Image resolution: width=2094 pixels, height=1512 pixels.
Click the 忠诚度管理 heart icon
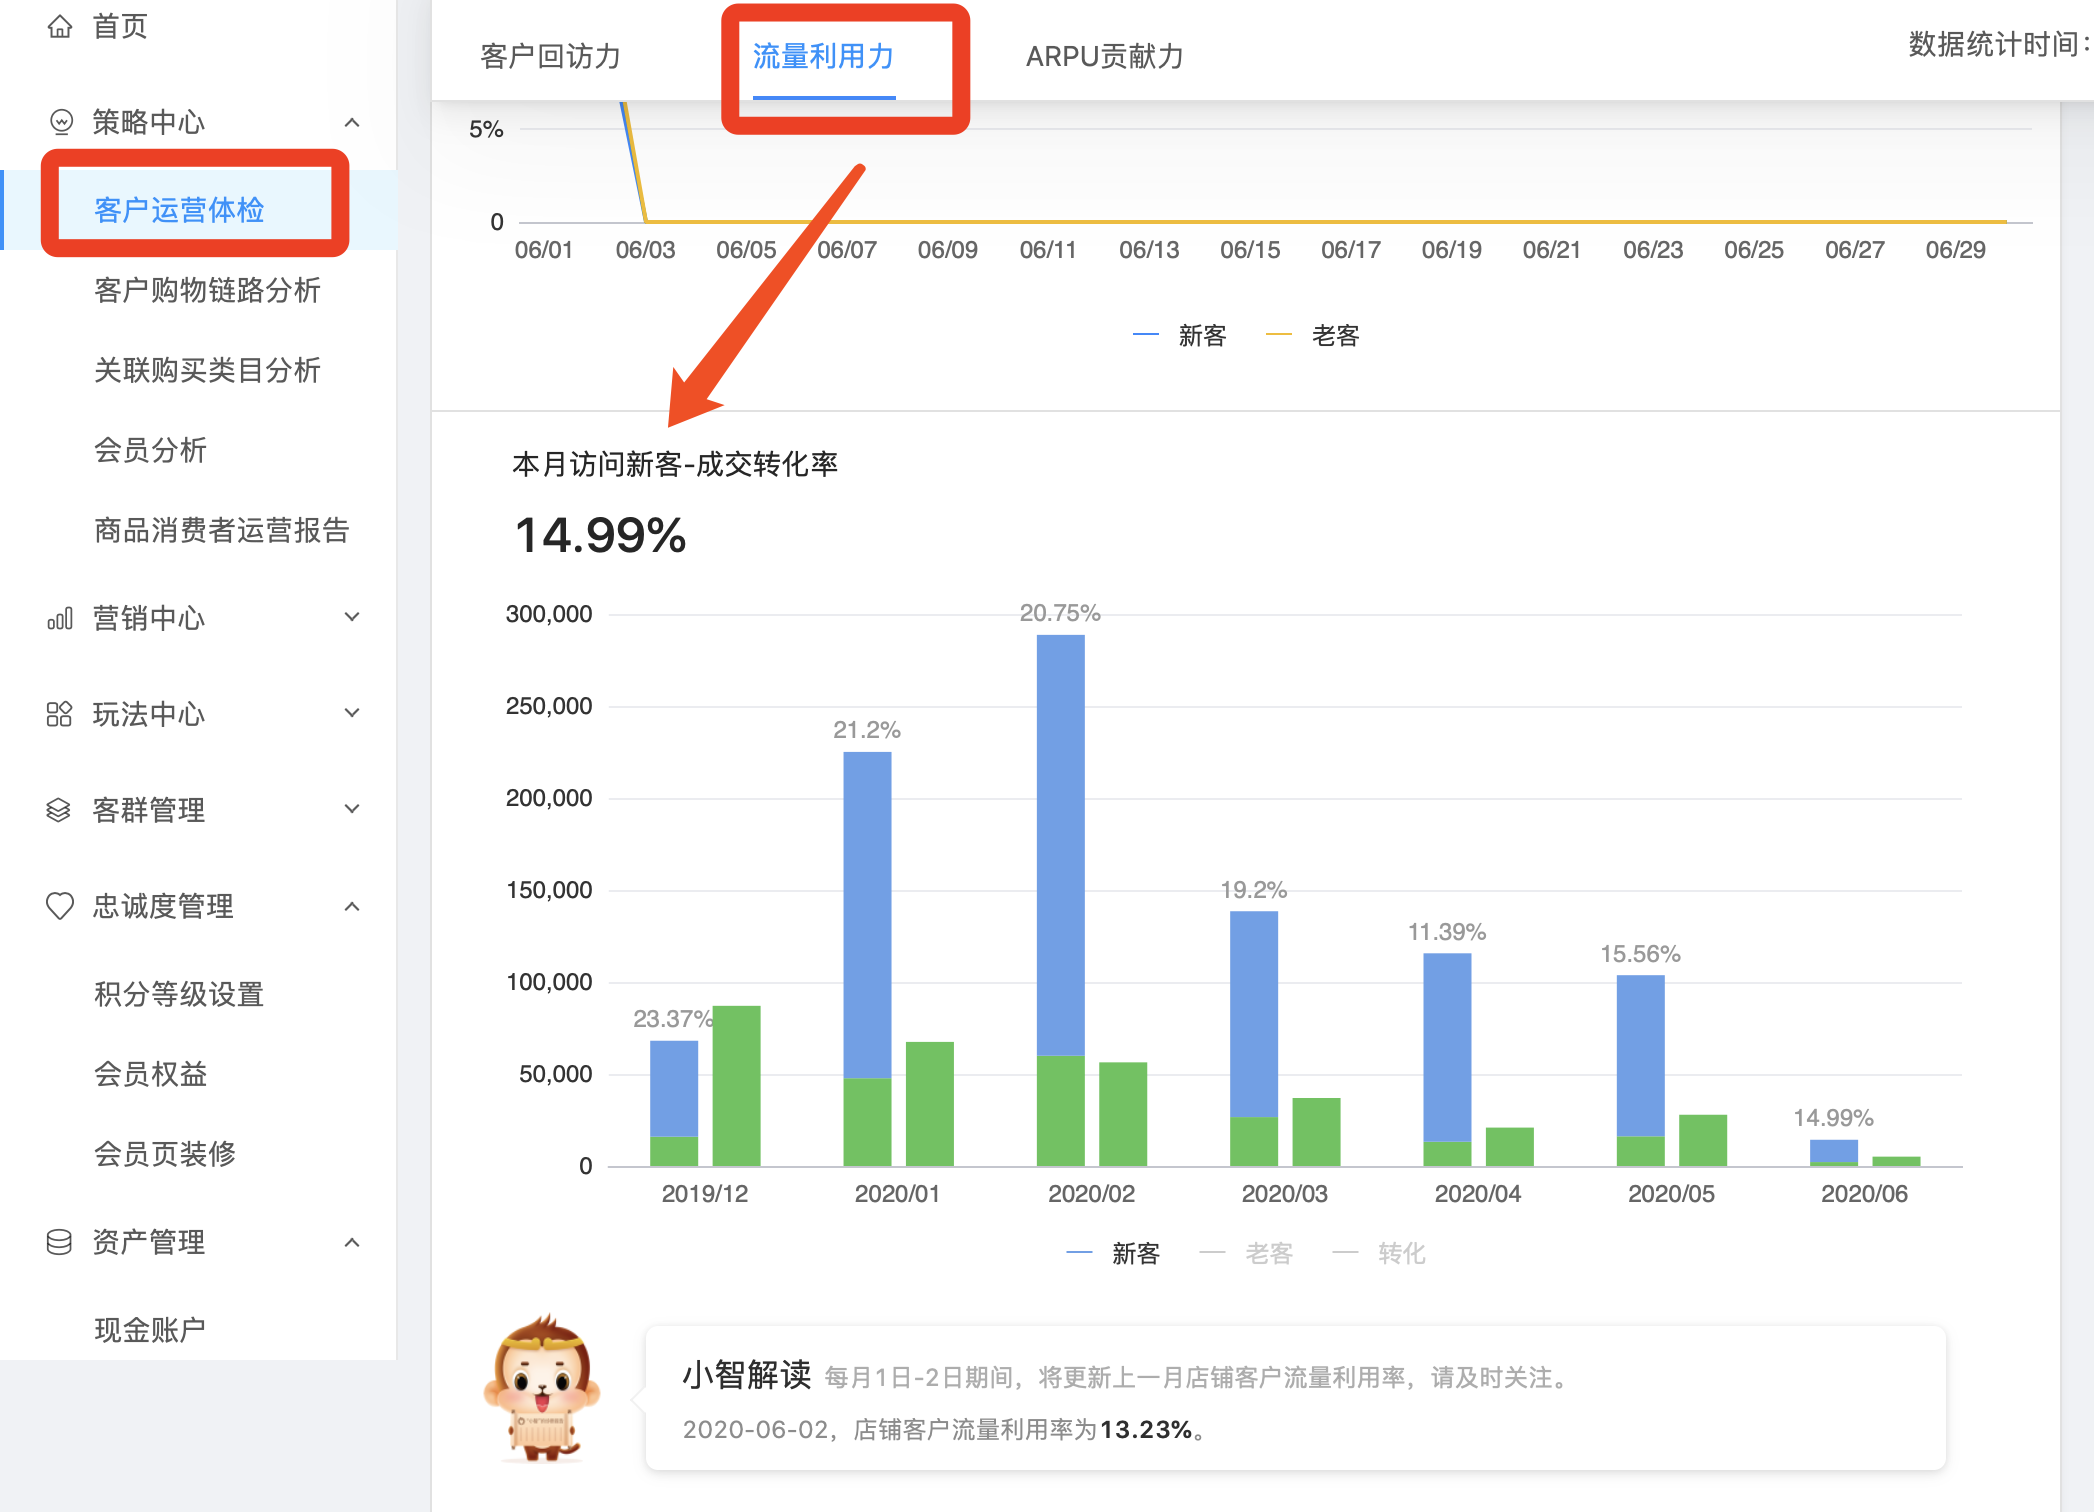coord(60,906)
